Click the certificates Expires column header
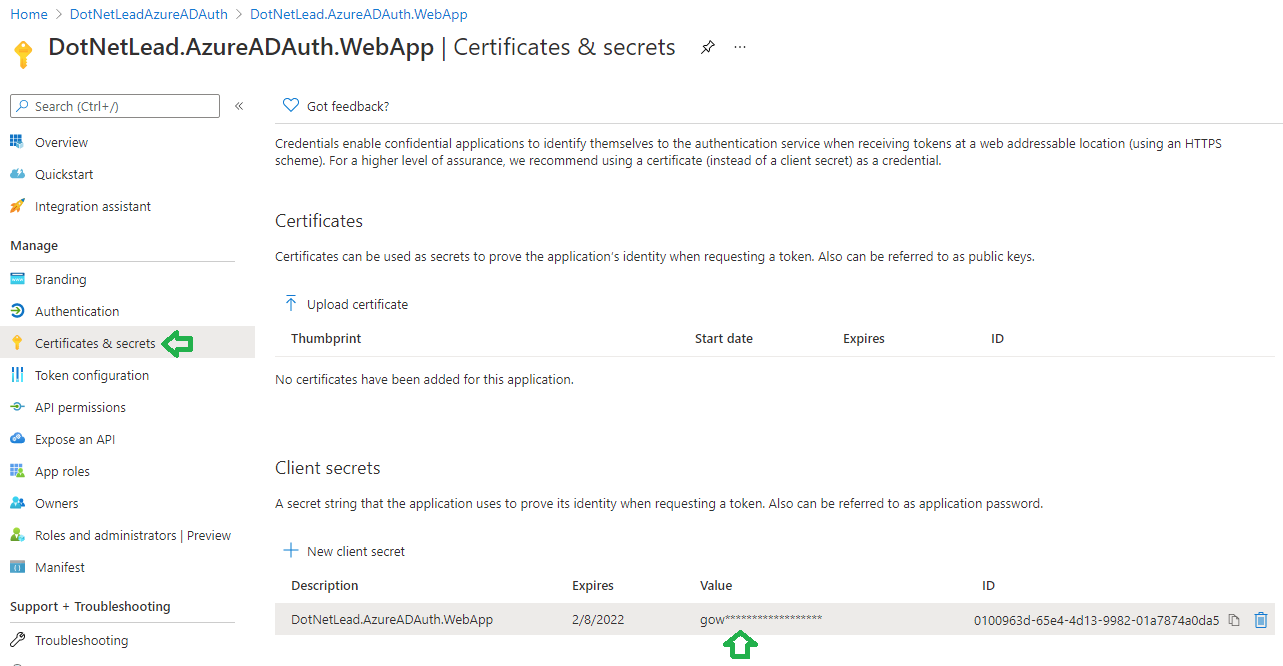Viewport: 1283px width, 666px height. tap(864, 339)
